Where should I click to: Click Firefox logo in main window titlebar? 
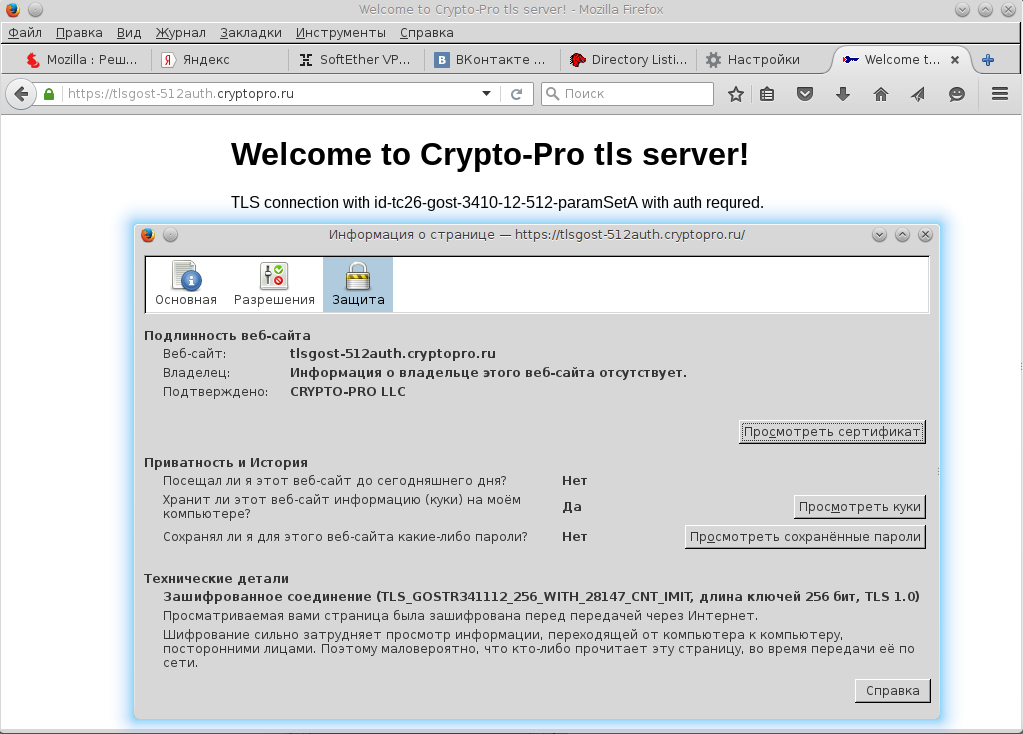(x=12, y=10)
